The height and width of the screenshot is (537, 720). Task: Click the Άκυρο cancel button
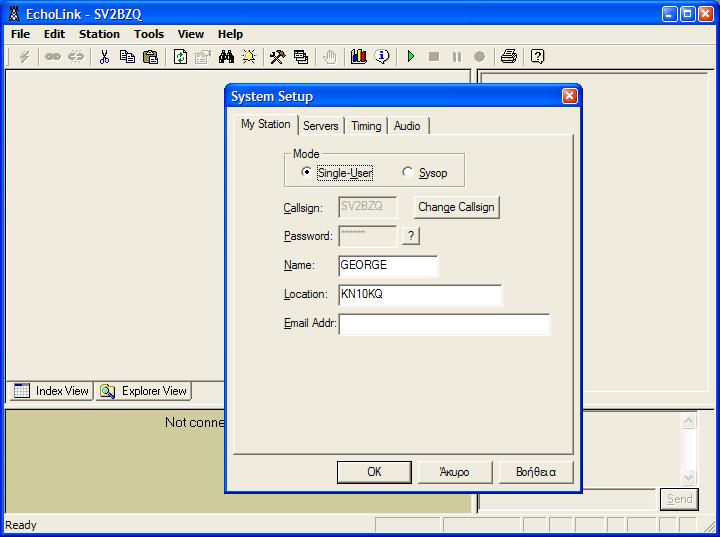pyautogui.click(x=455, y=472)
